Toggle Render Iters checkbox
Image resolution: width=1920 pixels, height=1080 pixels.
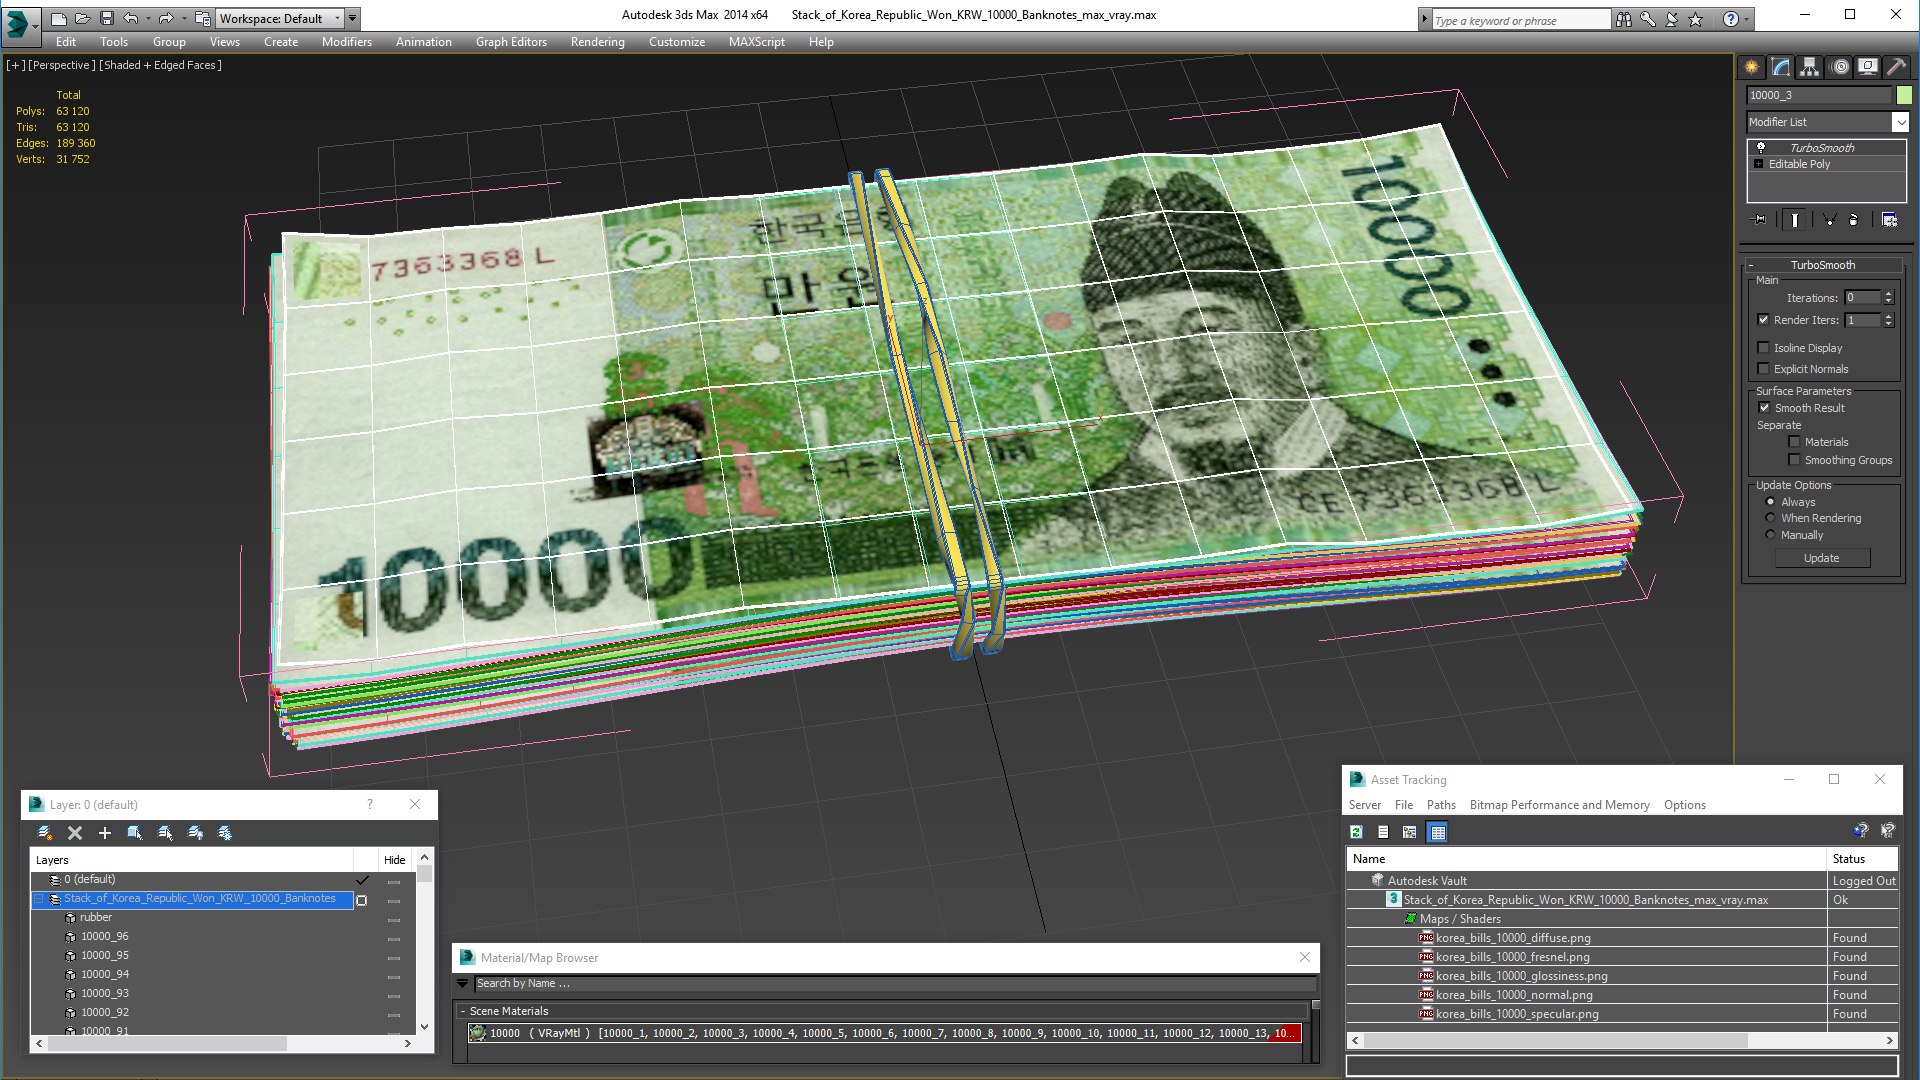coord(1763,320)
